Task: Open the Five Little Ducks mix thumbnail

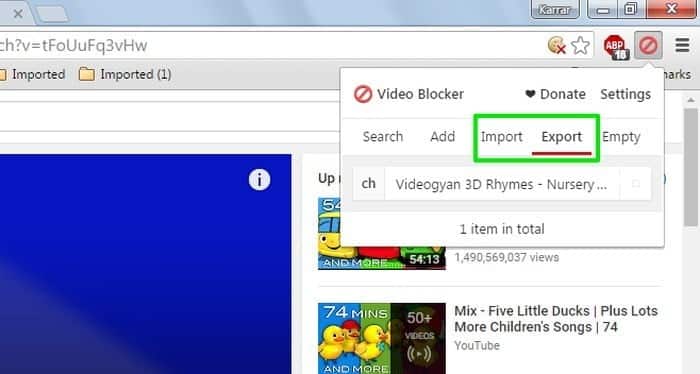Action: pos(382,338)
